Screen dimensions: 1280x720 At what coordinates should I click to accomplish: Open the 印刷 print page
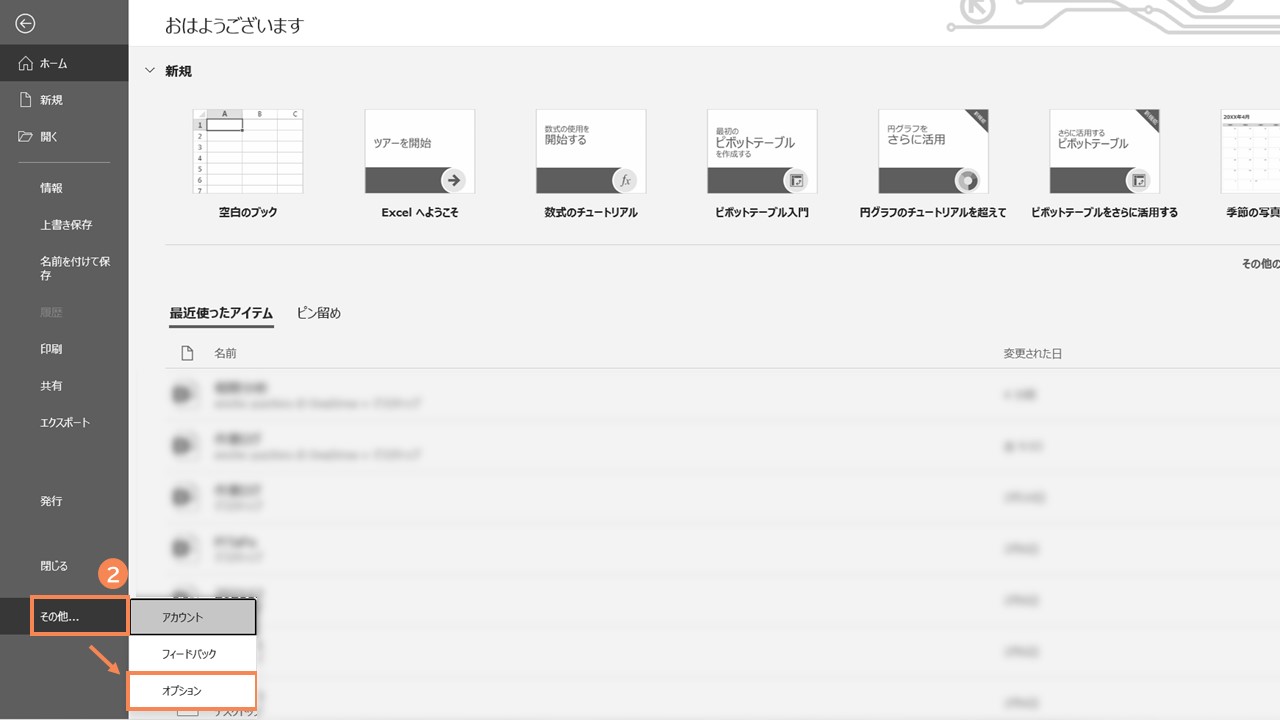coord(51,349)
